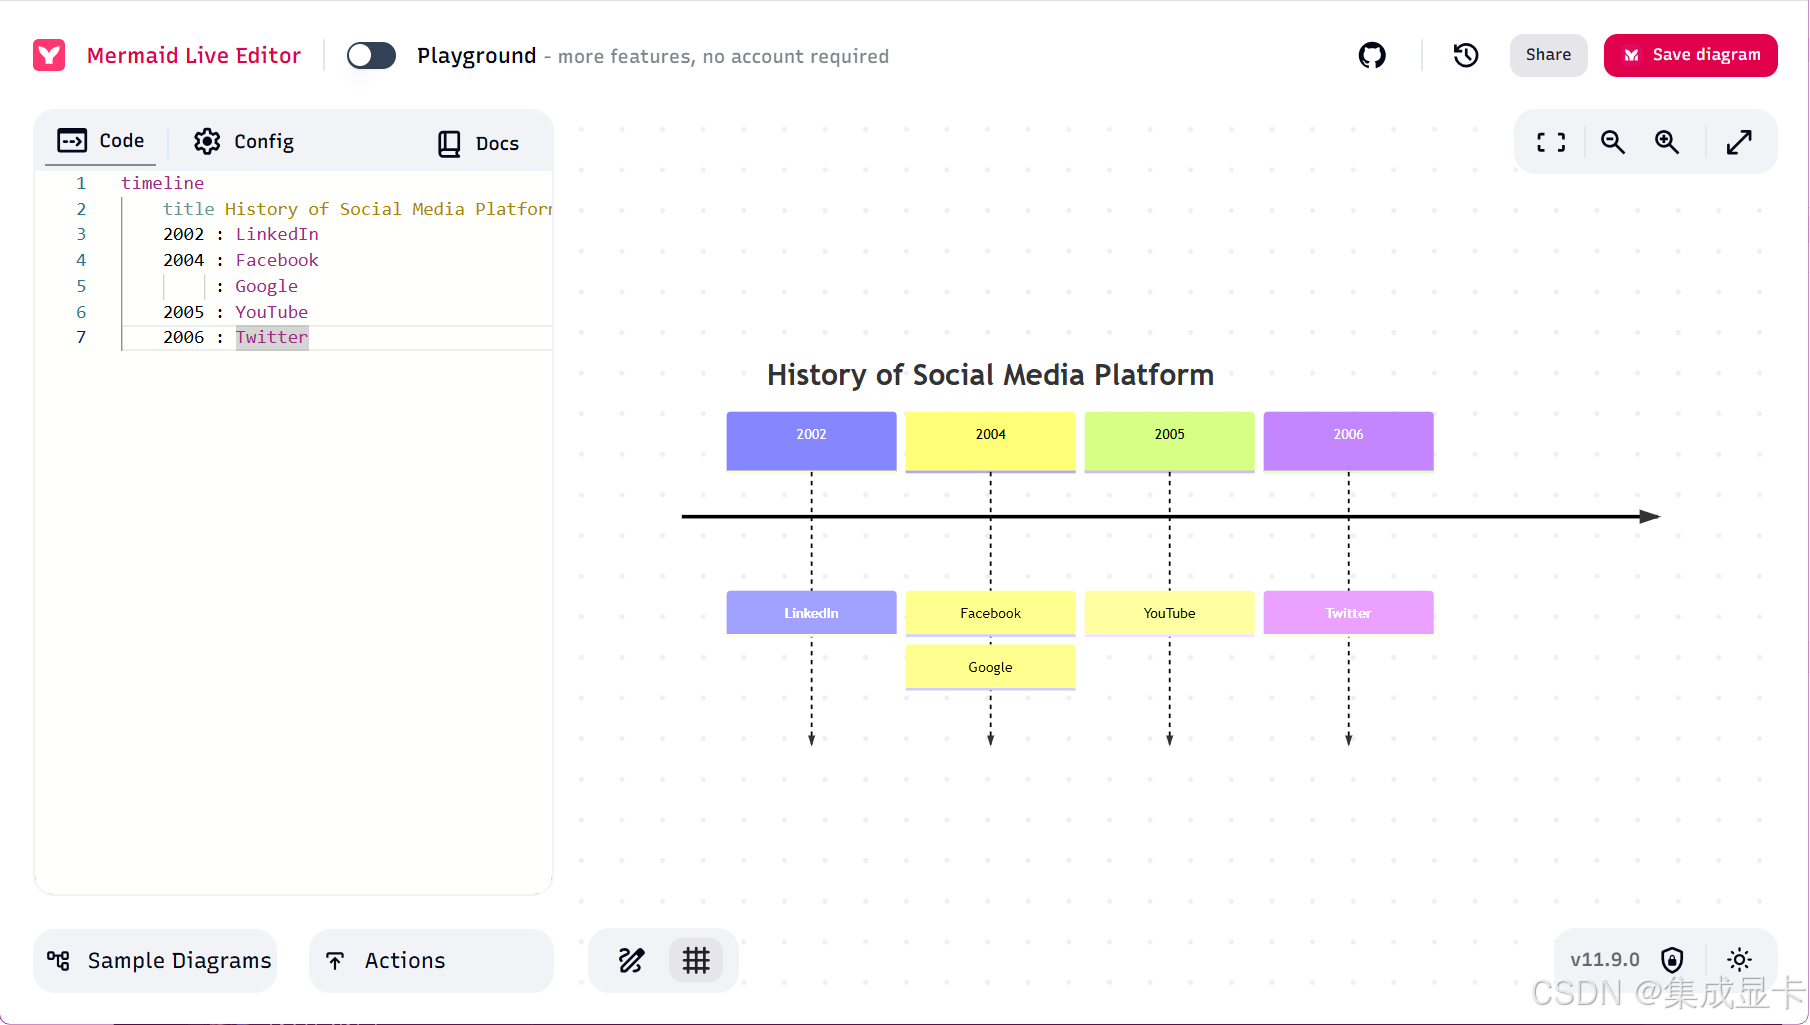
Task: Zoom in the diagram preview
Action: (x=1666, y=142)
